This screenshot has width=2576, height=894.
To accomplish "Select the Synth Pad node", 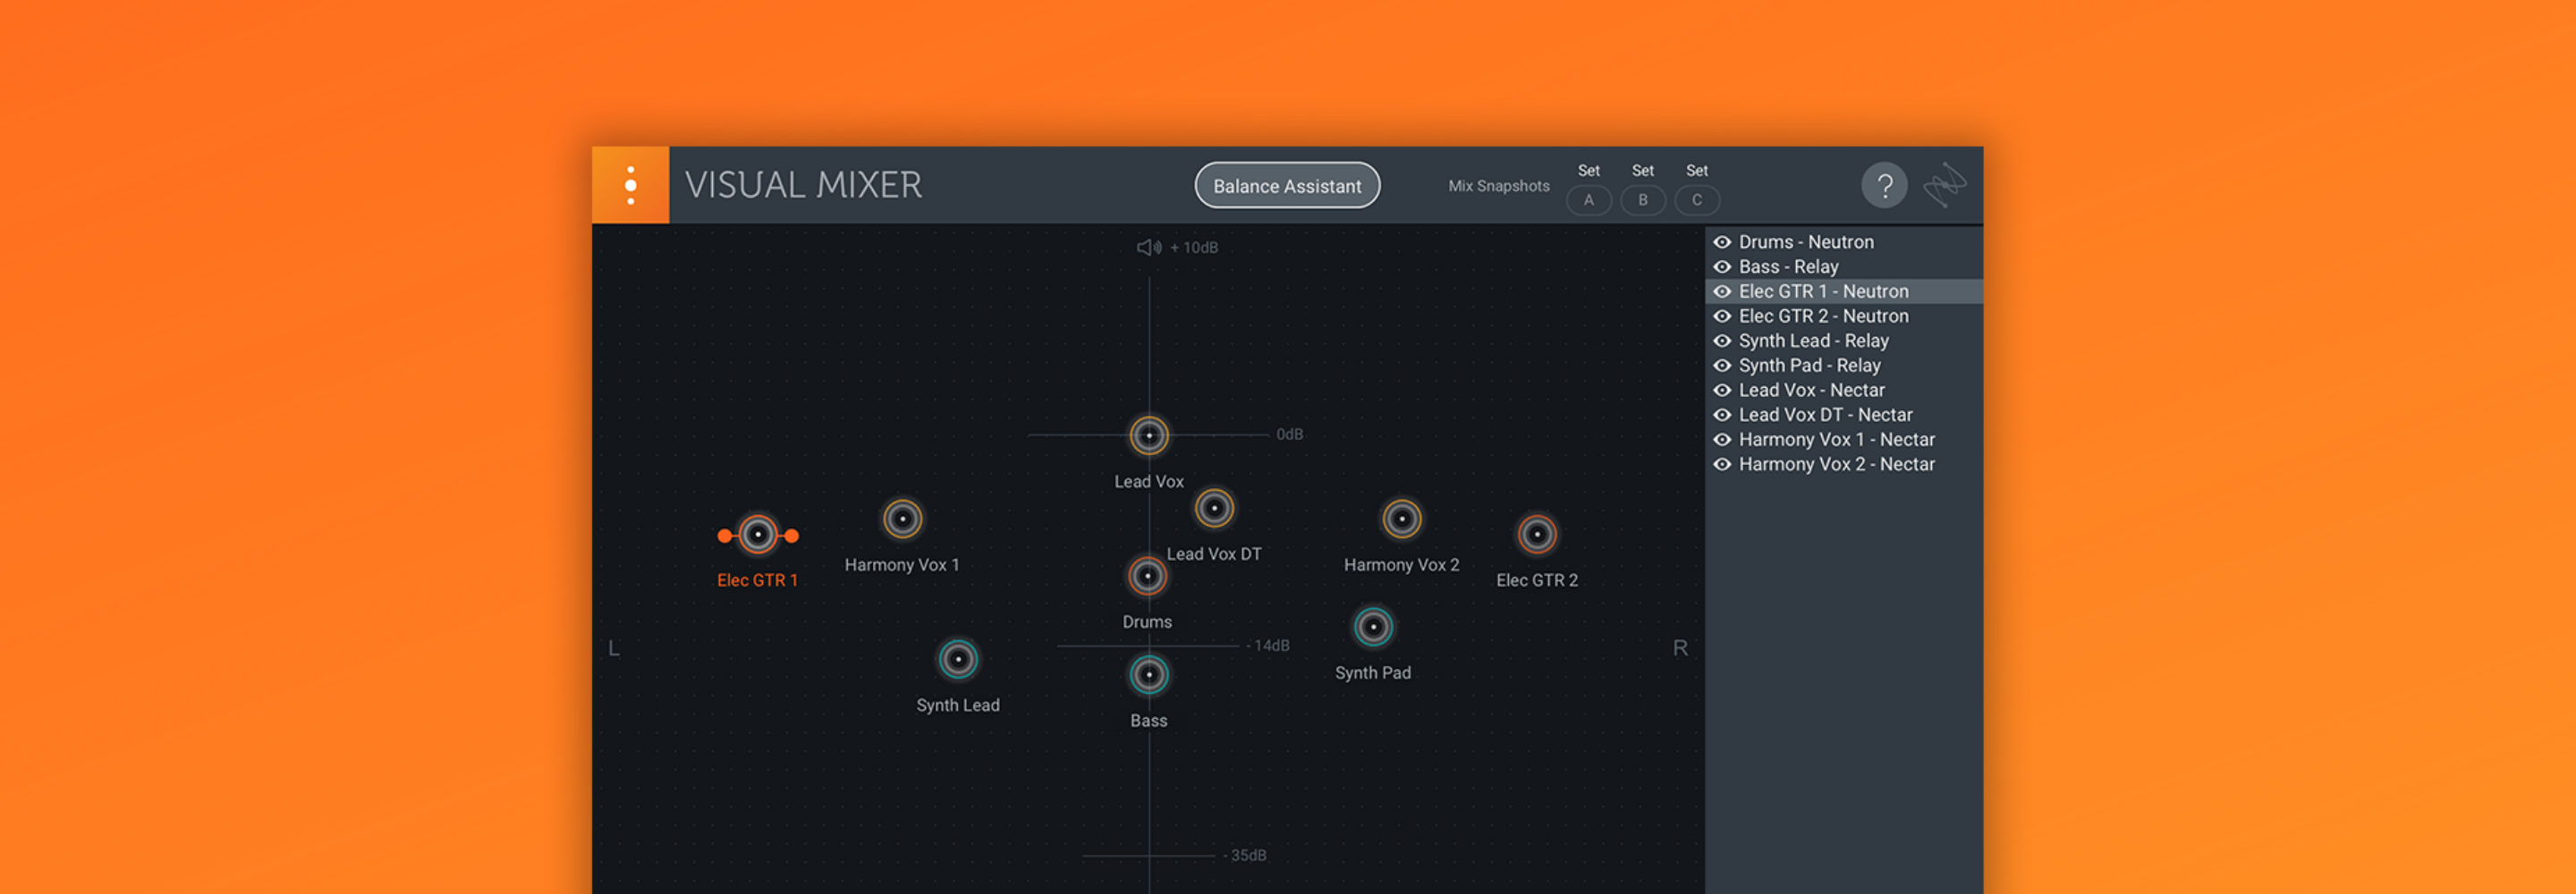I will [1373, 627].
